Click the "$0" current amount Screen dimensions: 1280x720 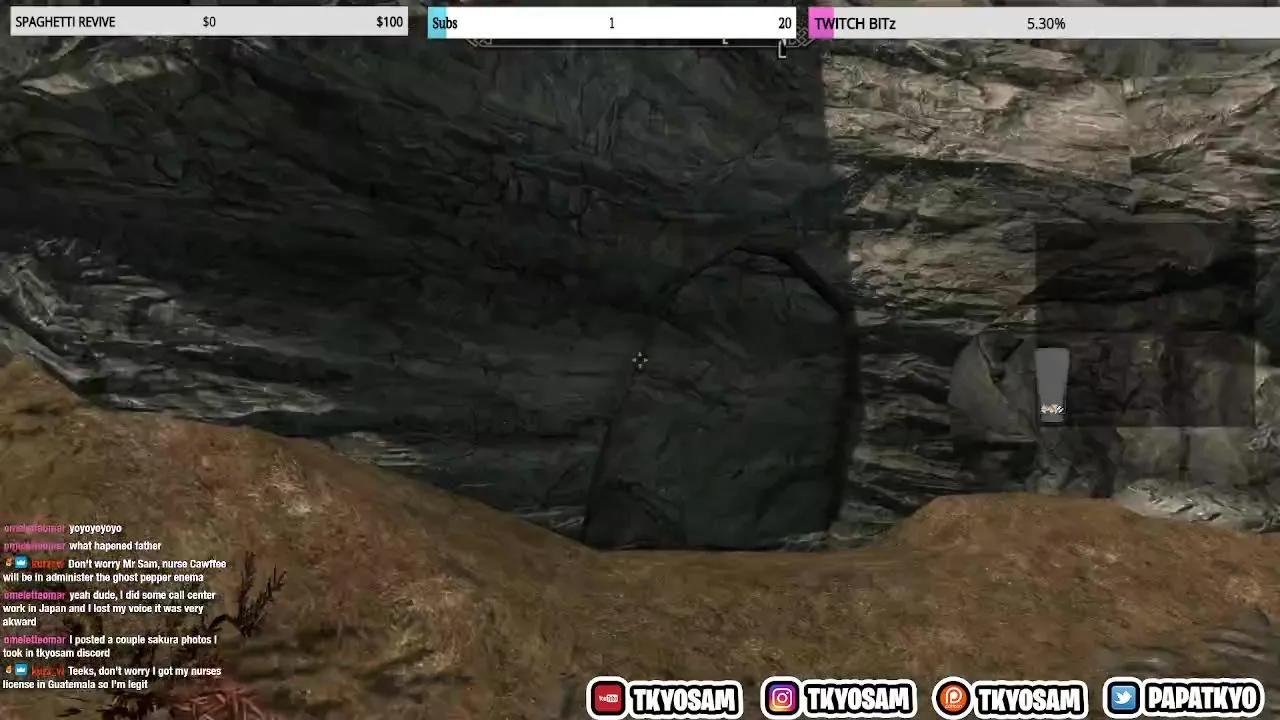pyautogui.click(x=209, y=22)
